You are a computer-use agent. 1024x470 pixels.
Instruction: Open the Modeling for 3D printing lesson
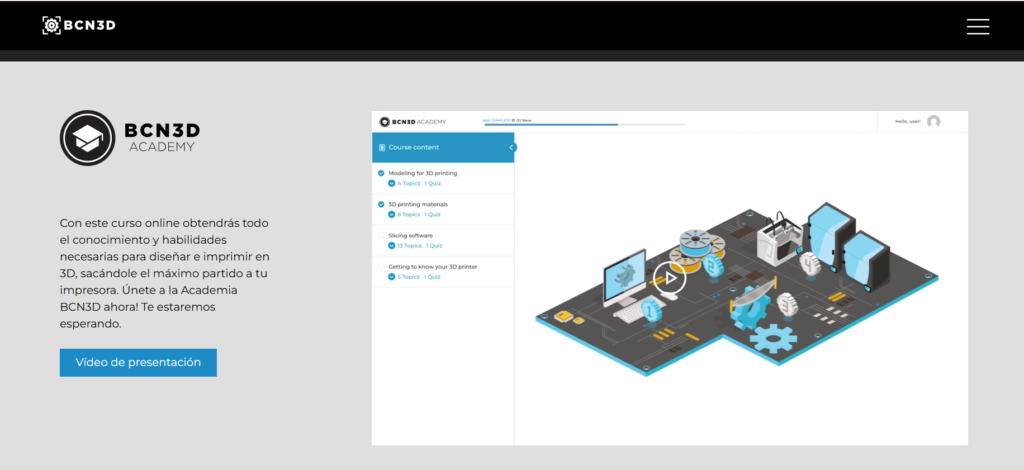[x=423, y=173]
